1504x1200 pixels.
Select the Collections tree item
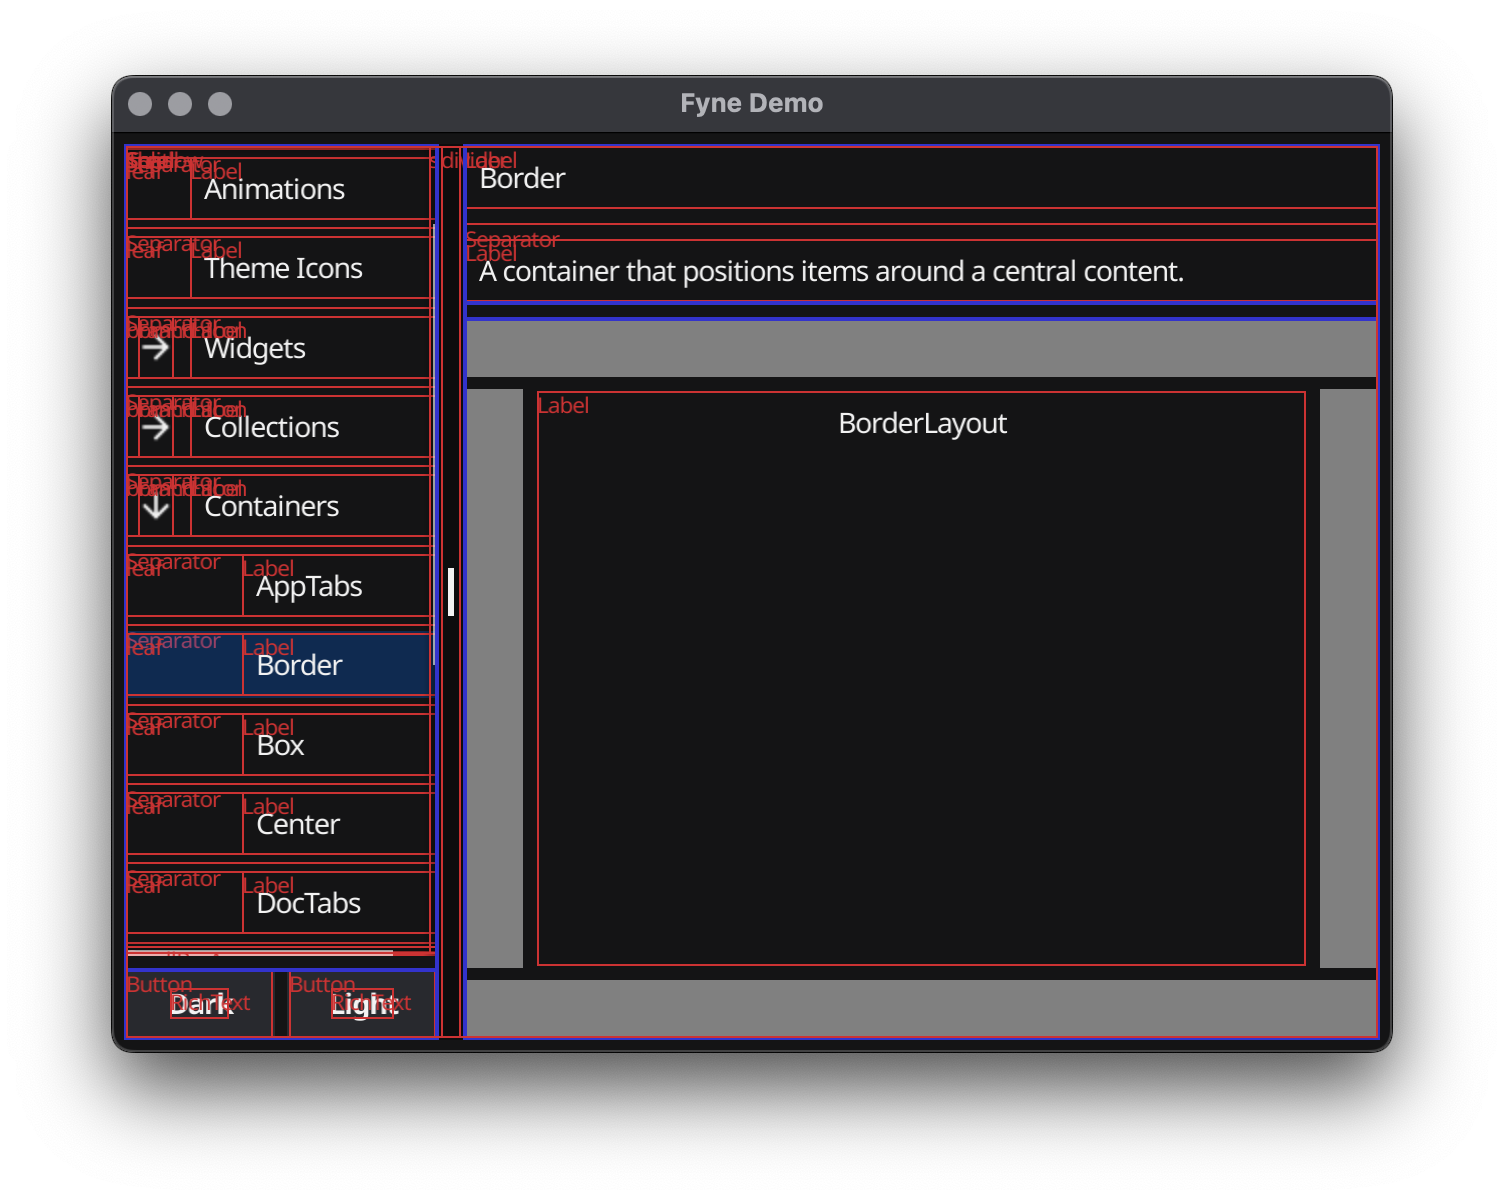coord(280,427)
